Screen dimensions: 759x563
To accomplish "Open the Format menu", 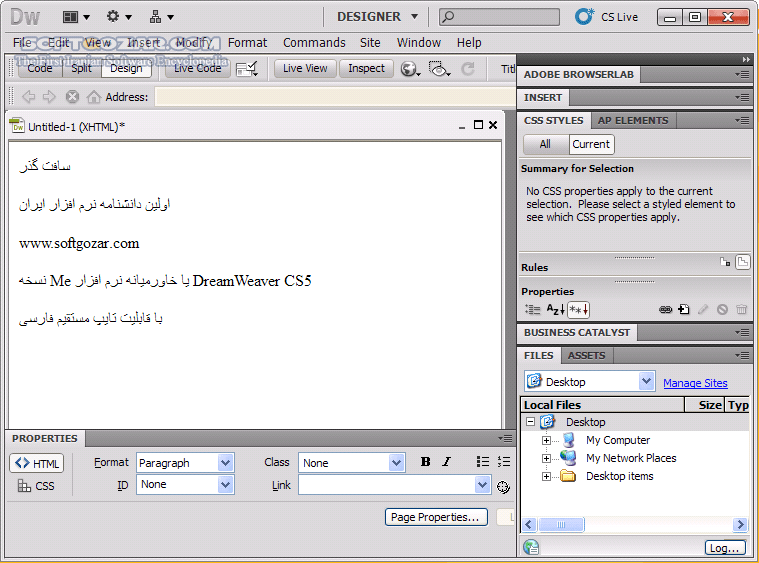I will pos(247,43).
